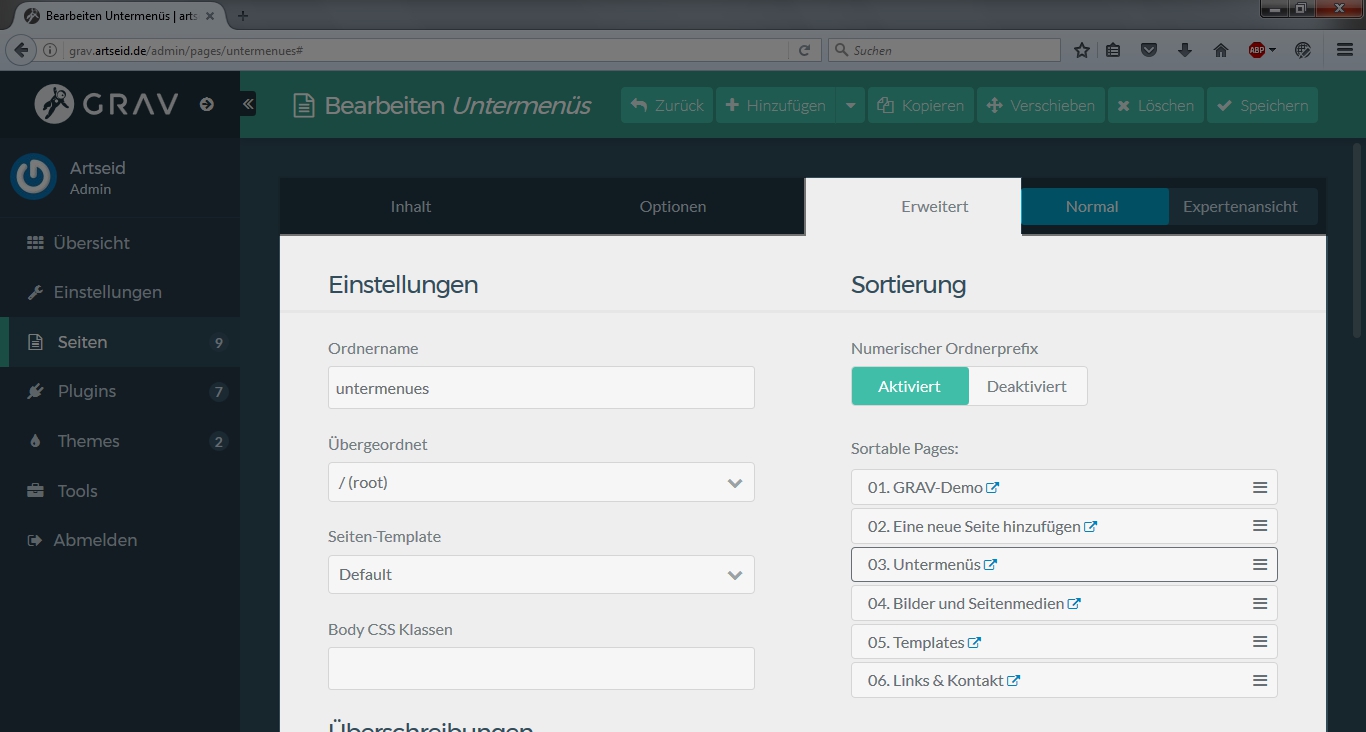This screenshot has height=732, width=1366.
Task: Expand the Übergeordnet parent dropdown
Action: click(541, 482)
